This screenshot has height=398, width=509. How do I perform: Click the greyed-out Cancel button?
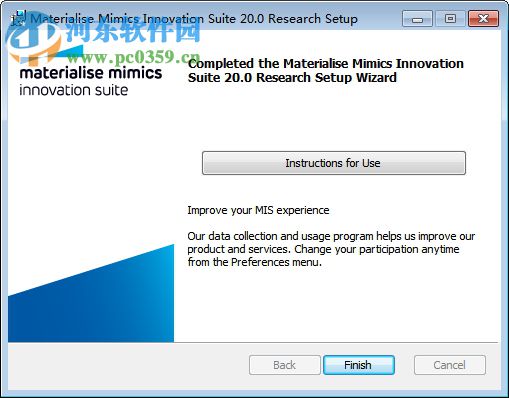[x=450, y=365]
